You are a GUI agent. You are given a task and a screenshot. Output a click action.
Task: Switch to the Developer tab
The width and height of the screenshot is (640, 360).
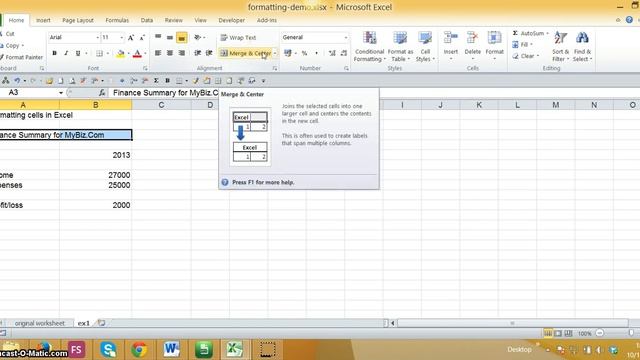tap(231, 20)
